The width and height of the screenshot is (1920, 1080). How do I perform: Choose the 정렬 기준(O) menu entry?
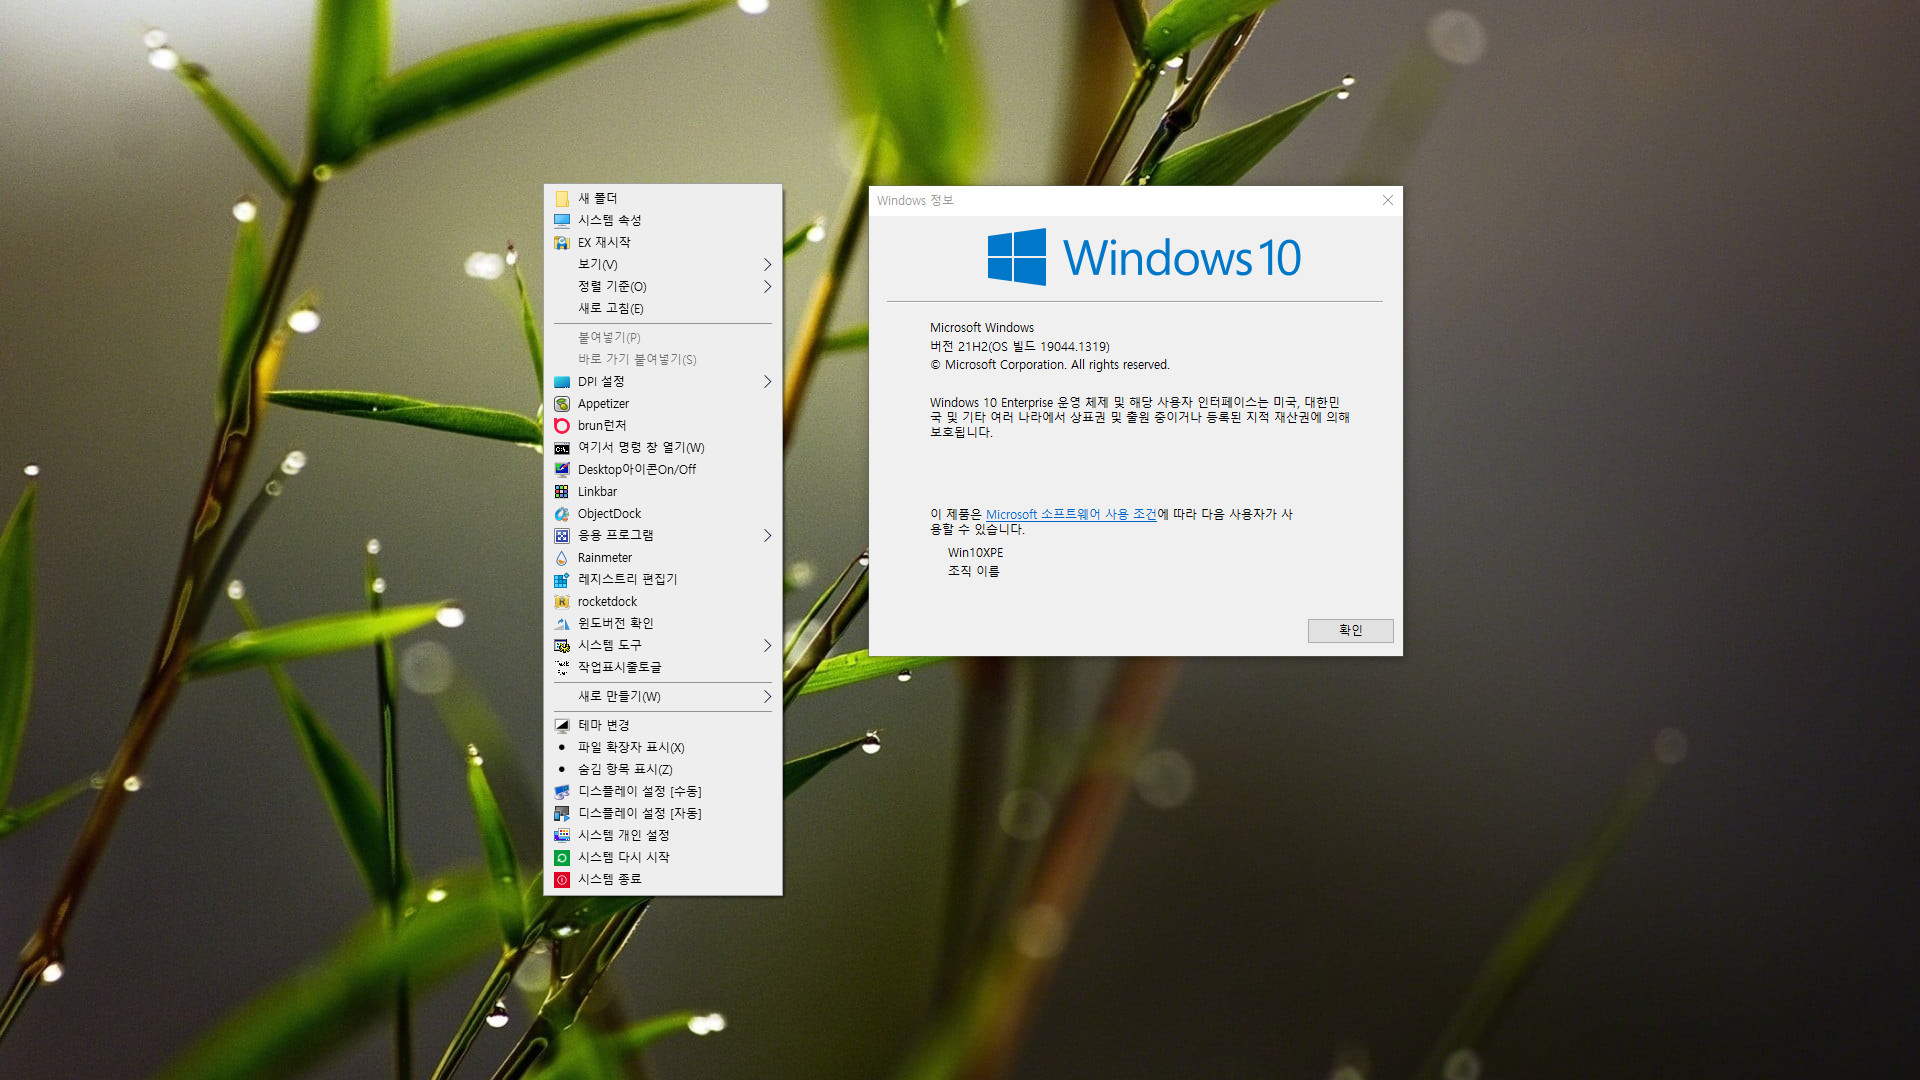coord(663,286)
